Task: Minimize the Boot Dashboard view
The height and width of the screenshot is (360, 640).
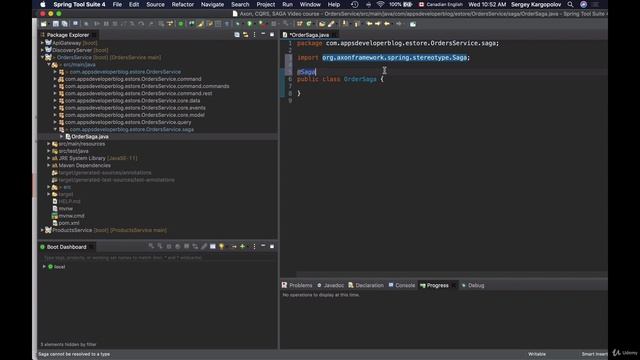Action: click(x=263, y=246)
